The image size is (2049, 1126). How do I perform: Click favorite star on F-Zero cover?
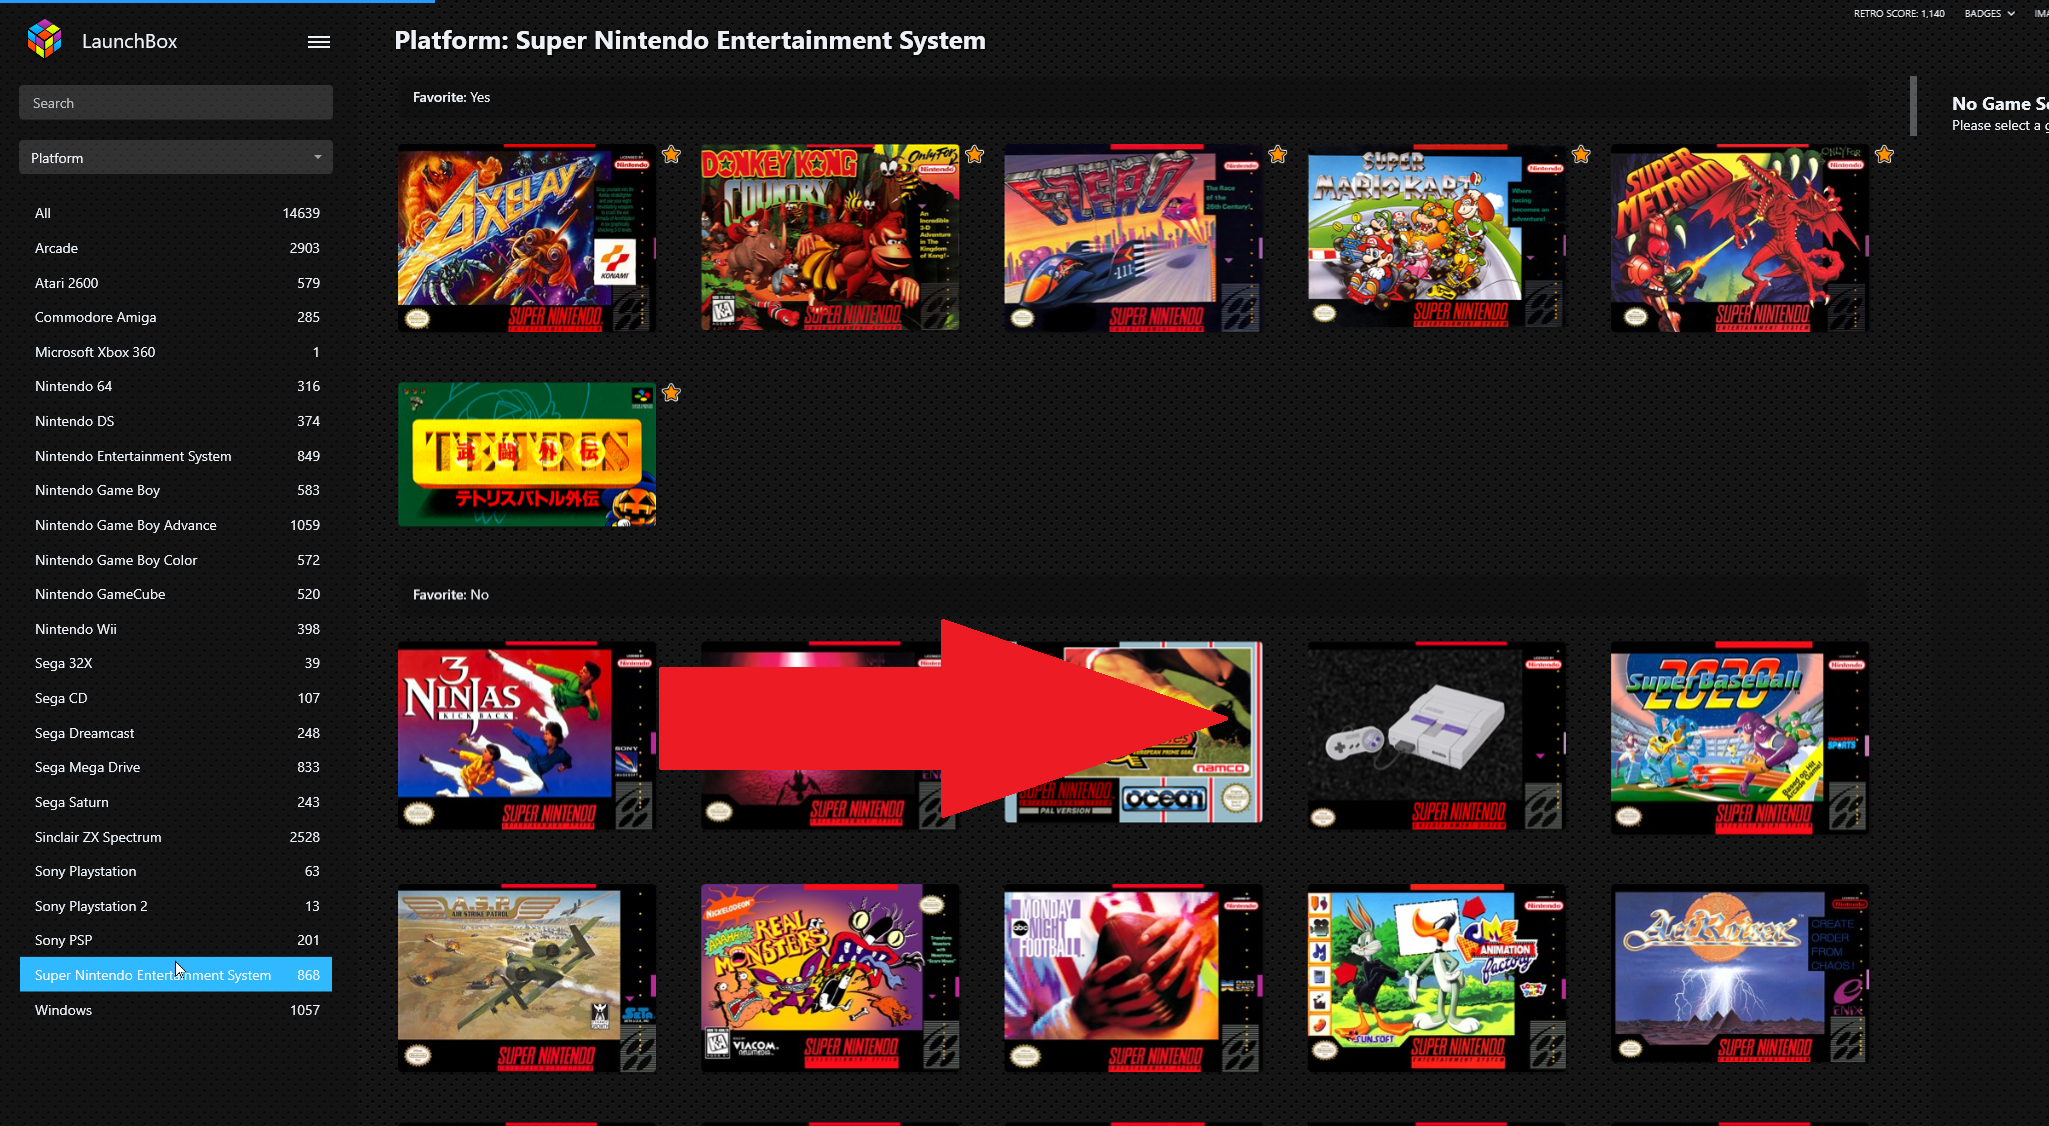[x=1278, y=155]
